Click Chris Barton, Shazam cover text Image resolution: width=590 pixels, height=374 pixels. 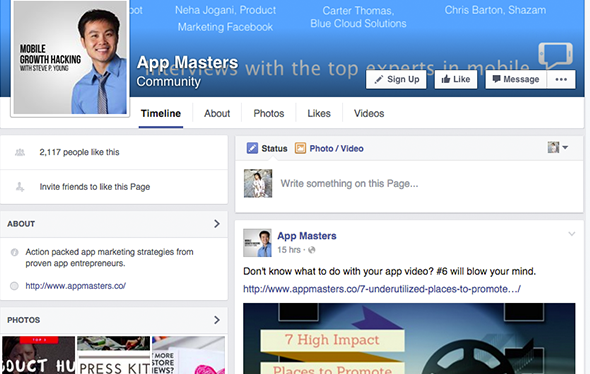point(495,10)
